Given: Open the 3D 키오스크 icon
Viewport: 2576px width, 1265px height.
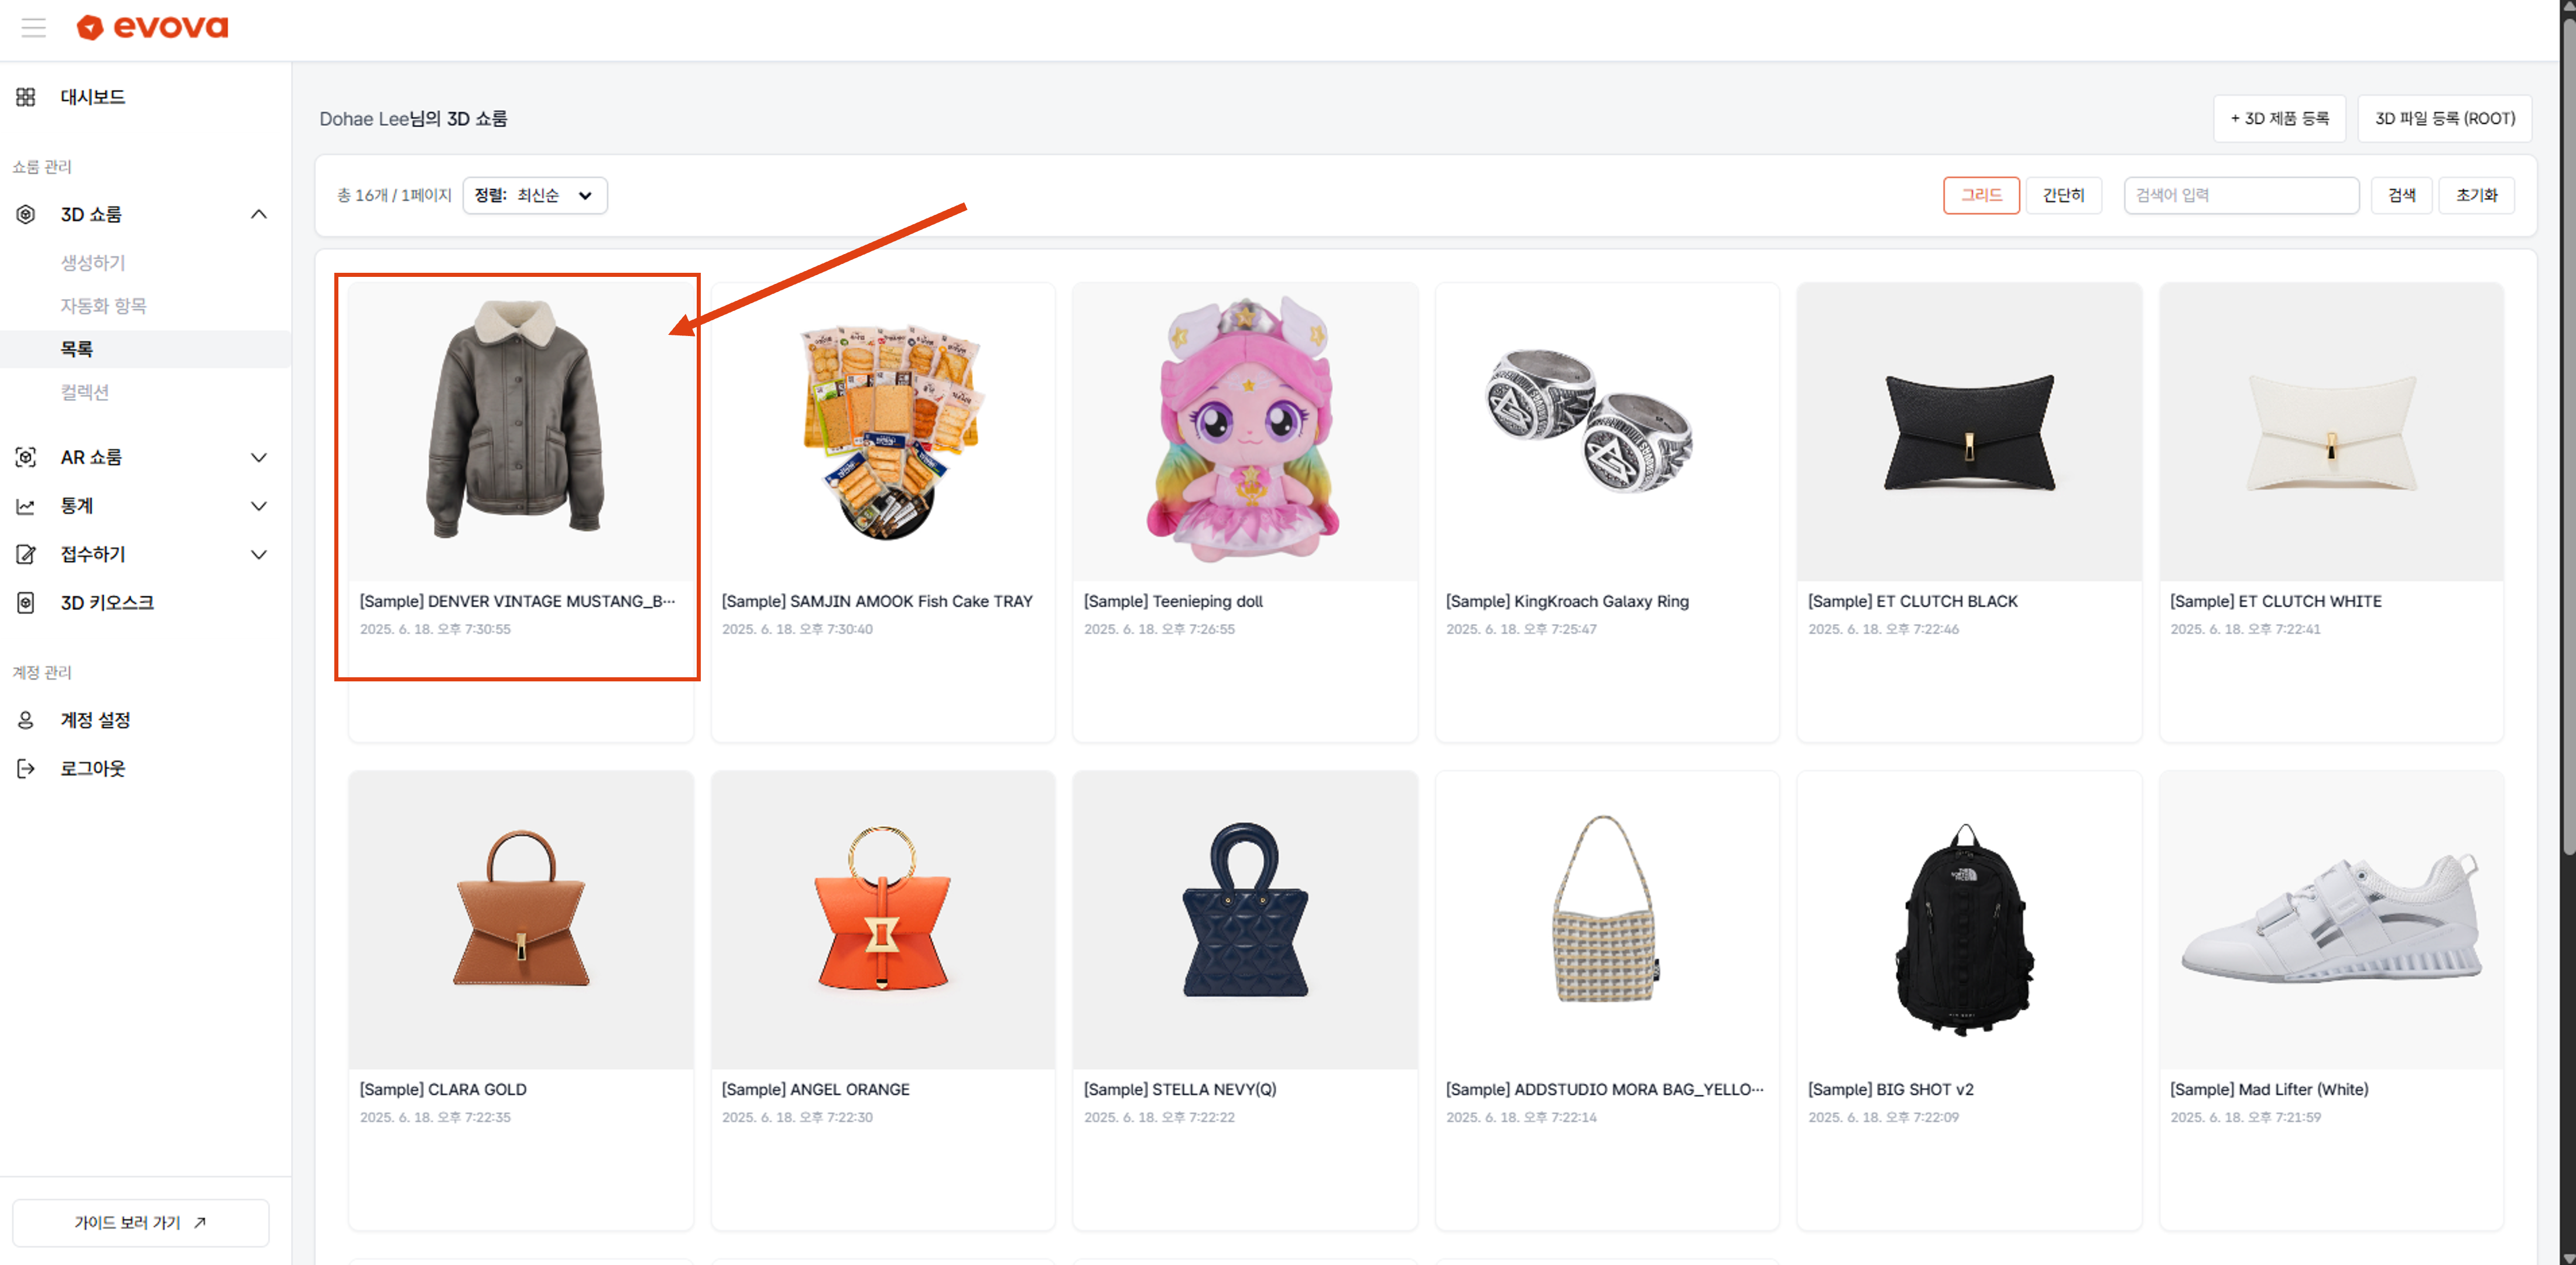Looking at the screenshot, I should (x=25, y=602).
